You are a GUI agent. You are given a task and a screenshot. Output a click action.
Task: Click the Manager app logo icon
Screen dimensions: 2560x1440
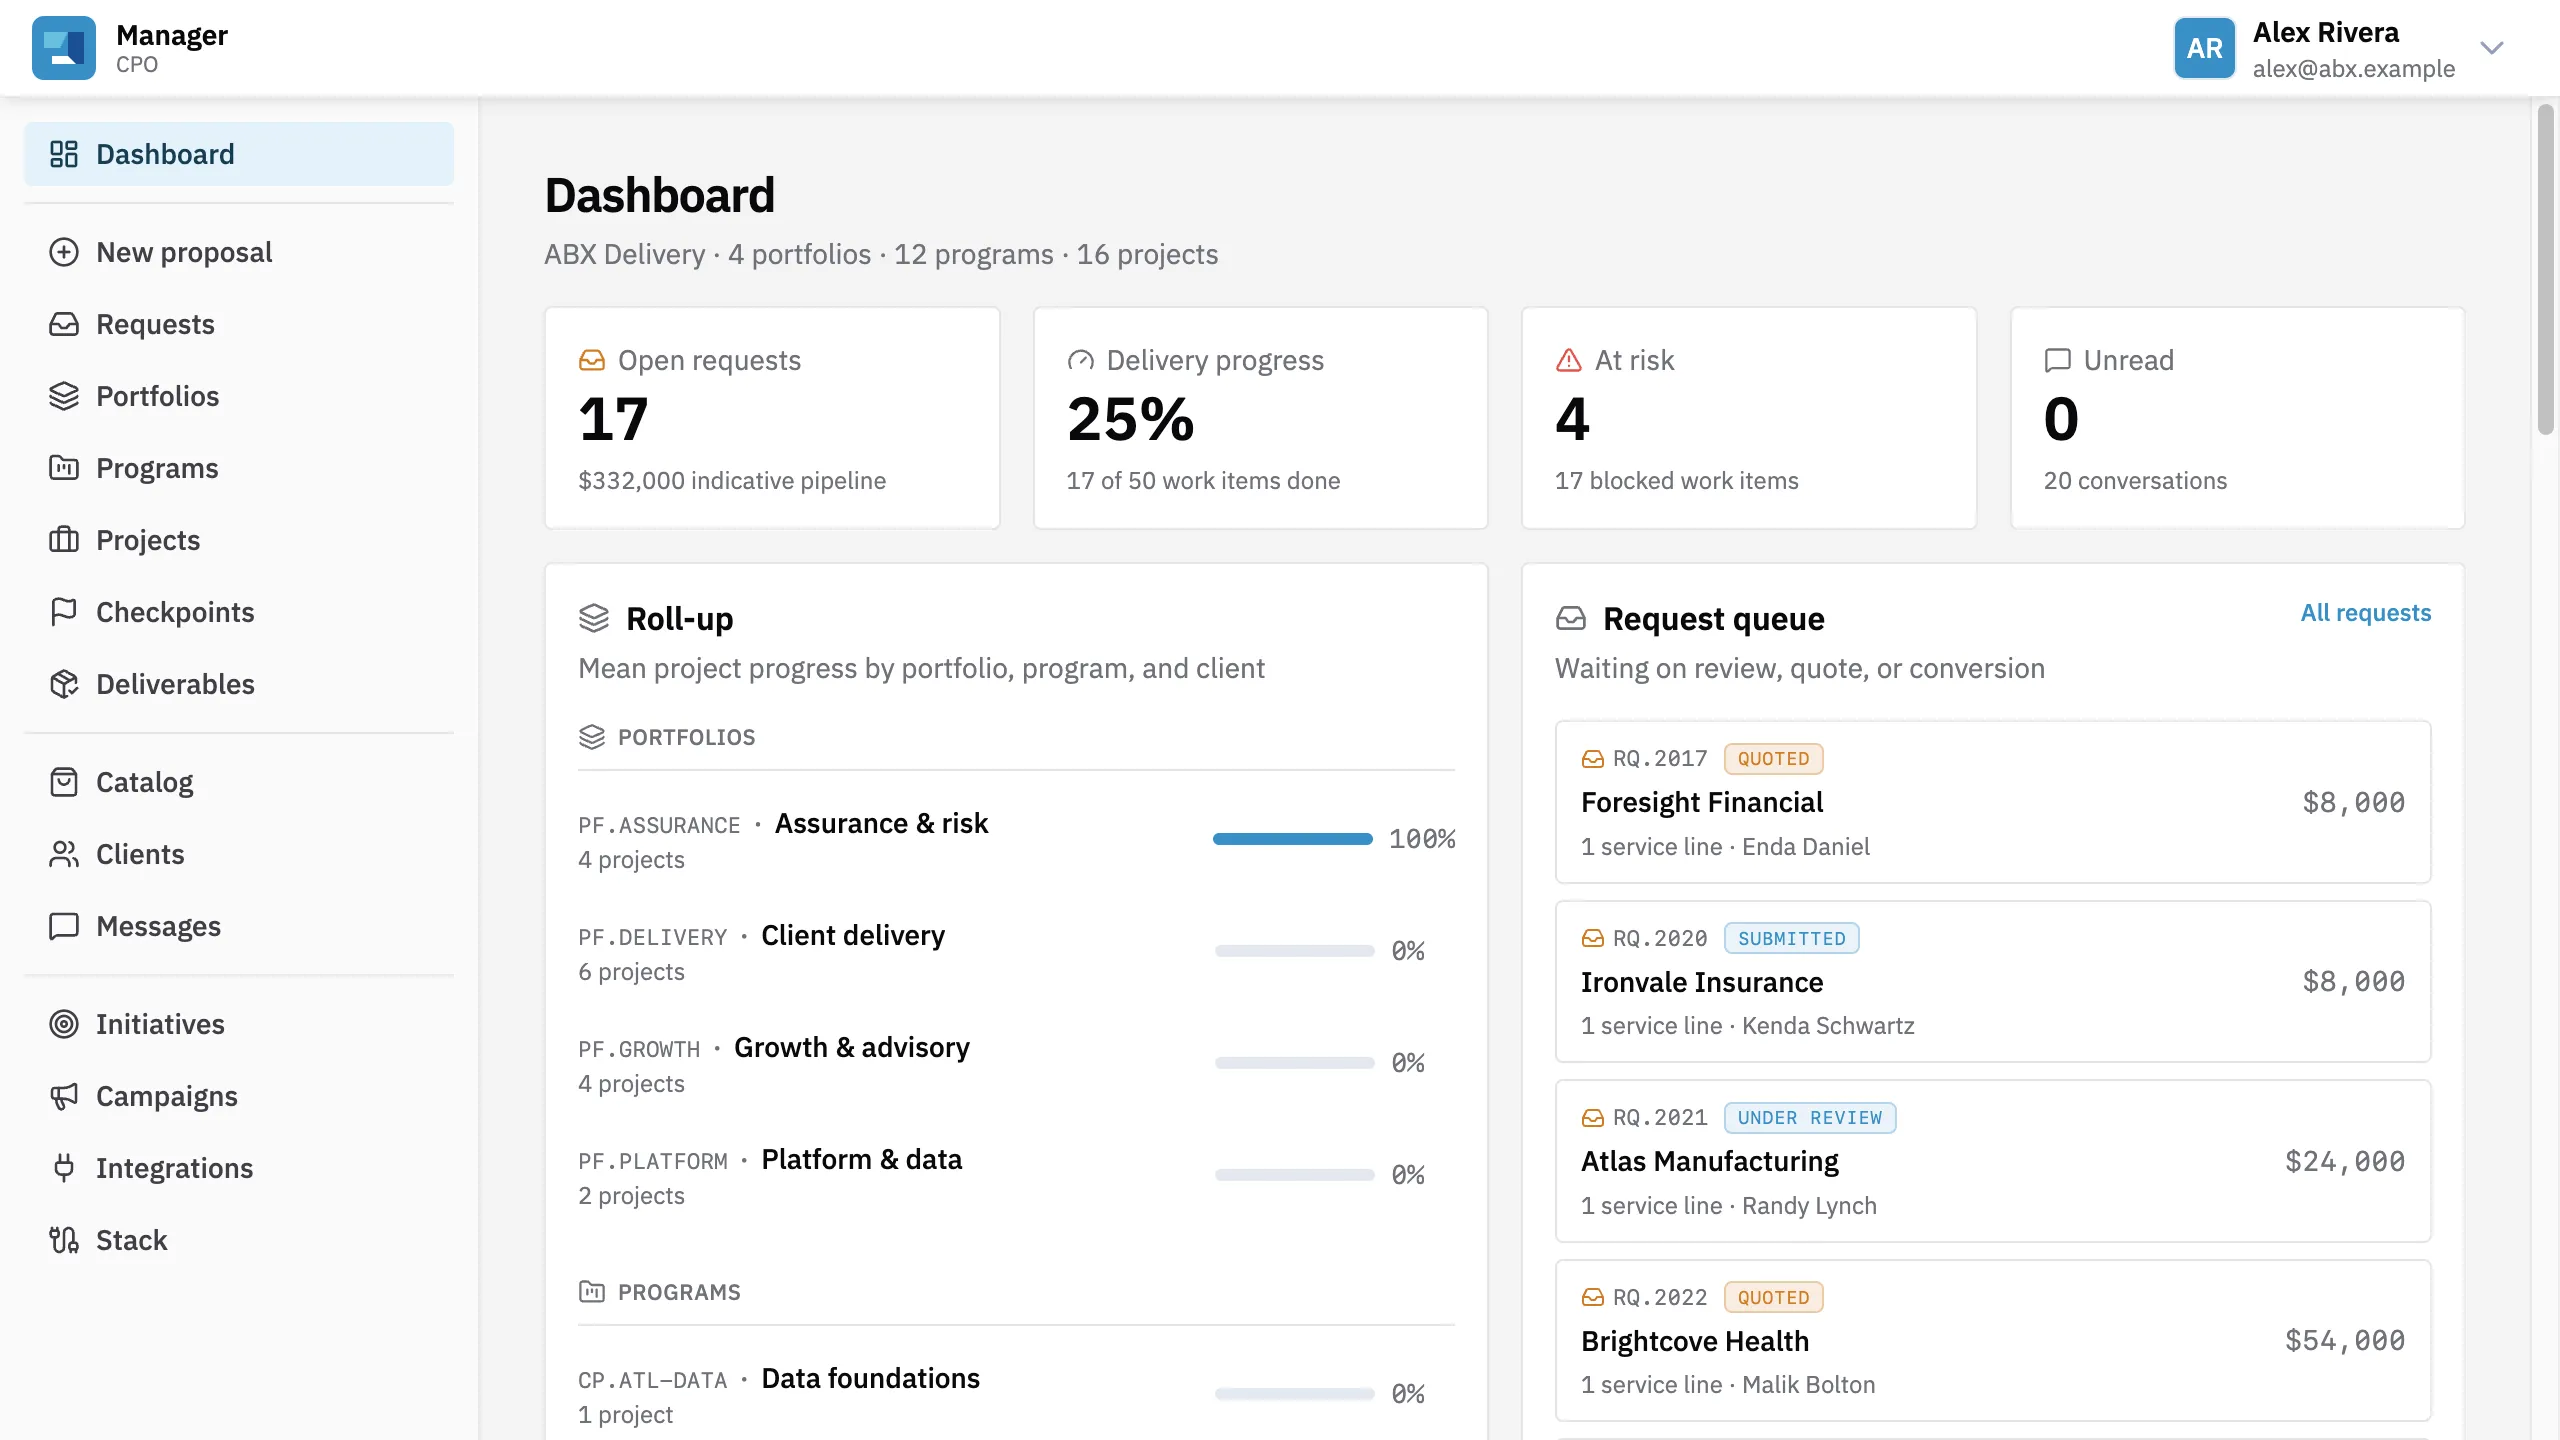click(x=64, y=48)
